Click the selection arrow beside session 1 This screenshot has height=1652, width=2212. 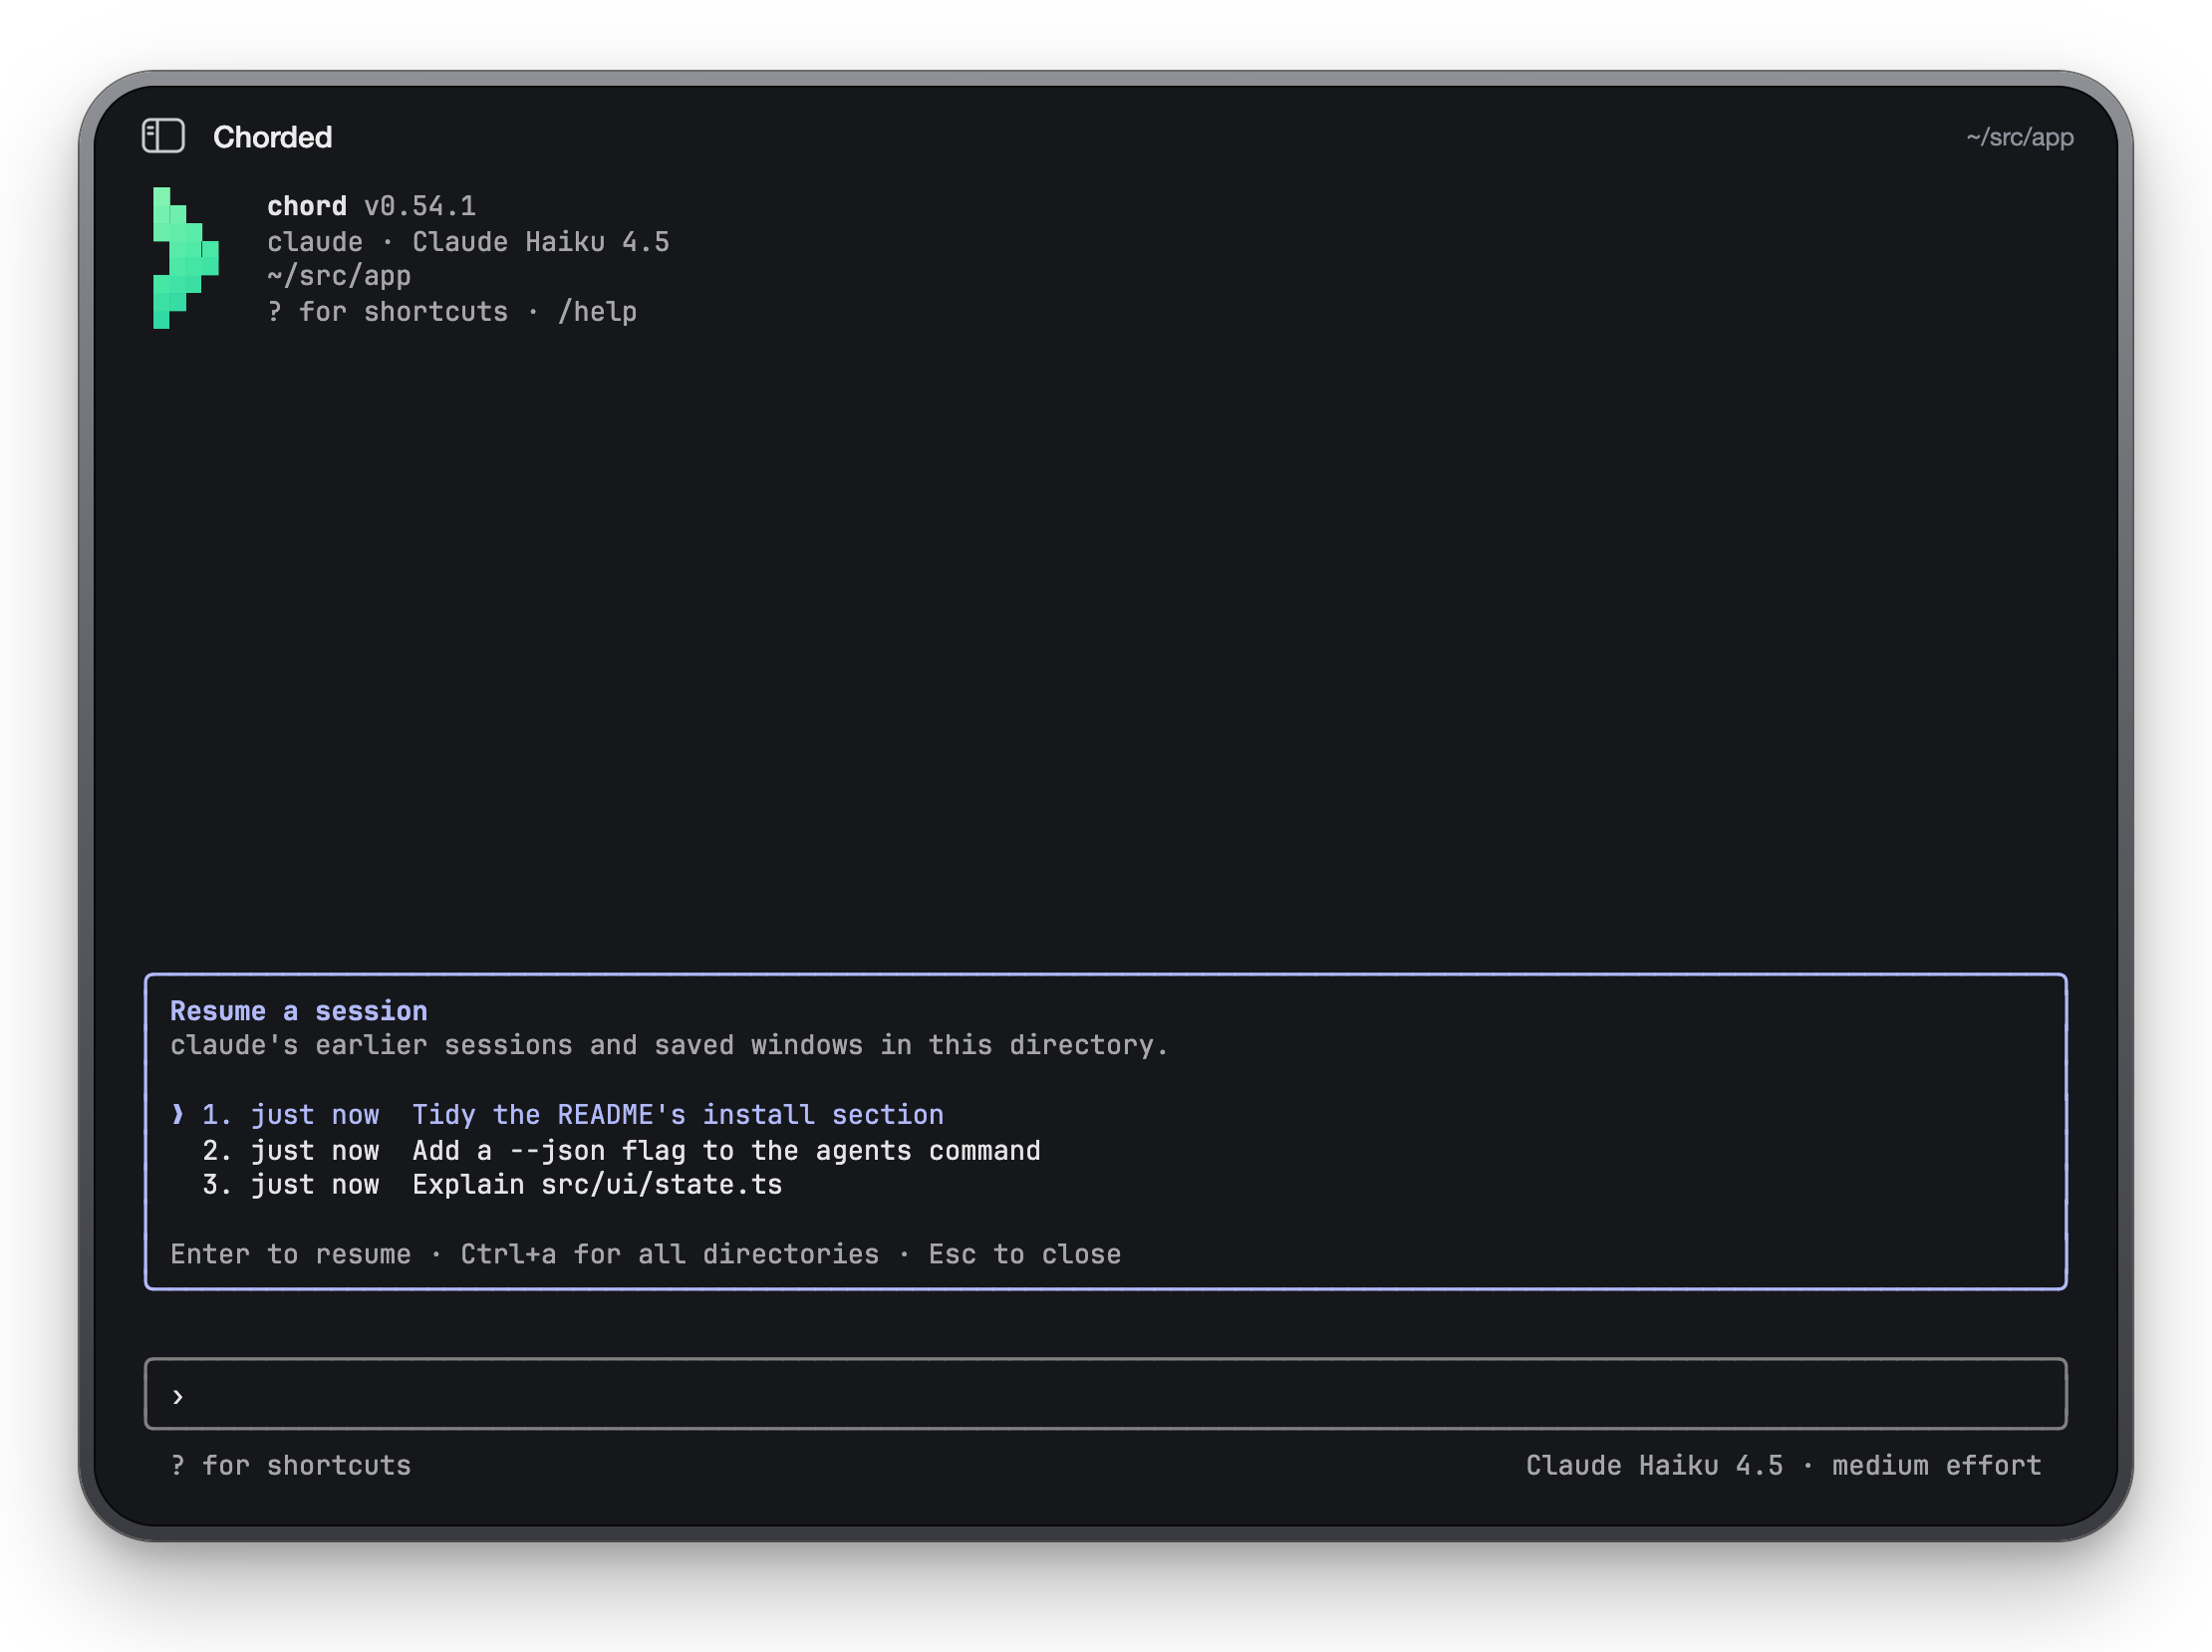(178, 1114)
